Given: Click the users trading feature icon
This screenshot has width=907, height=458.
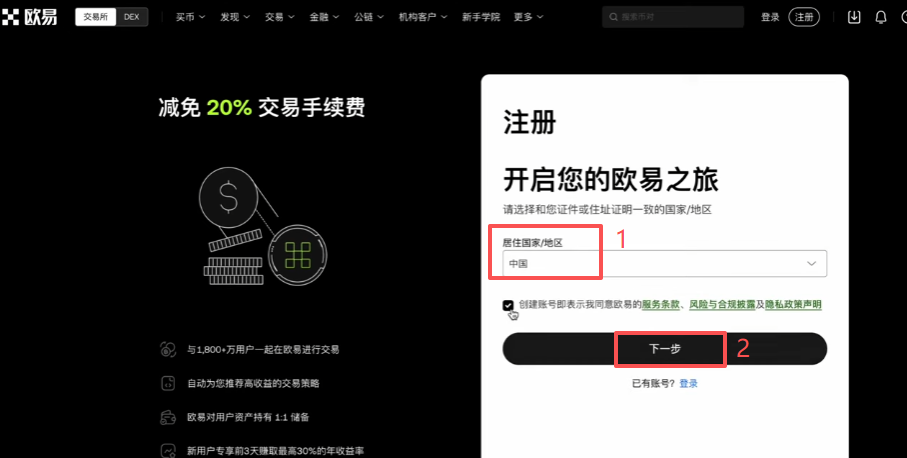Looking at the screenshot, I should coord(168,349).
